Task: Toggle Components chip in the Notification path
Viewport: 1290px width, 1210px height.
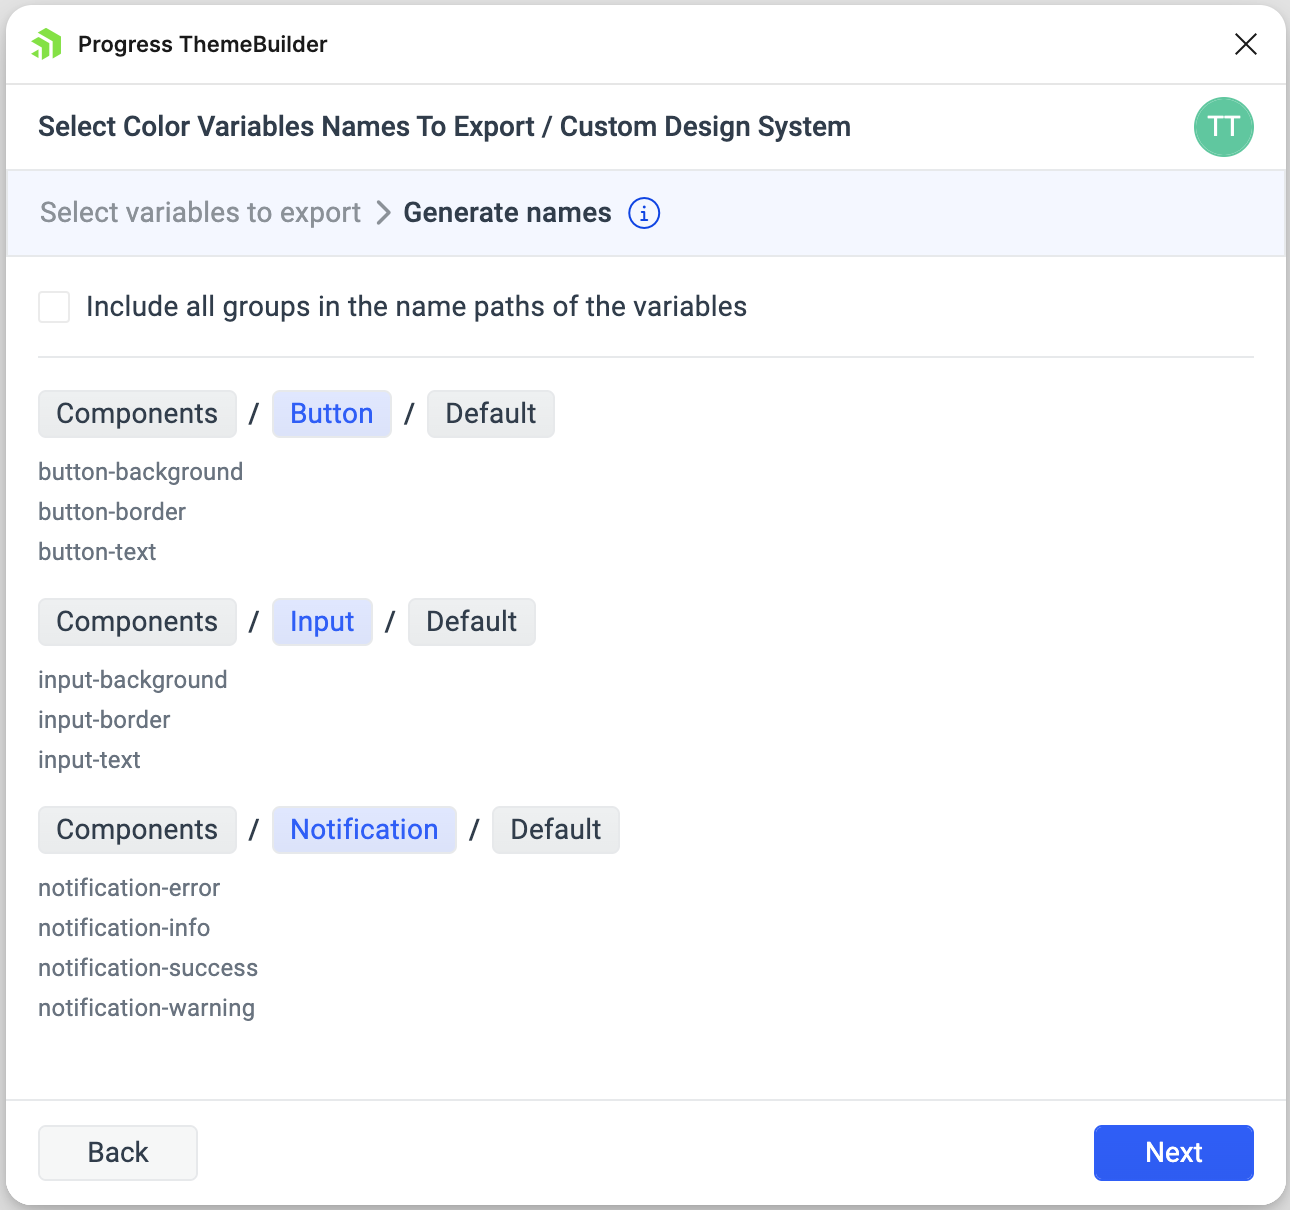Action: pyautogui.click(x=137, y=830)
